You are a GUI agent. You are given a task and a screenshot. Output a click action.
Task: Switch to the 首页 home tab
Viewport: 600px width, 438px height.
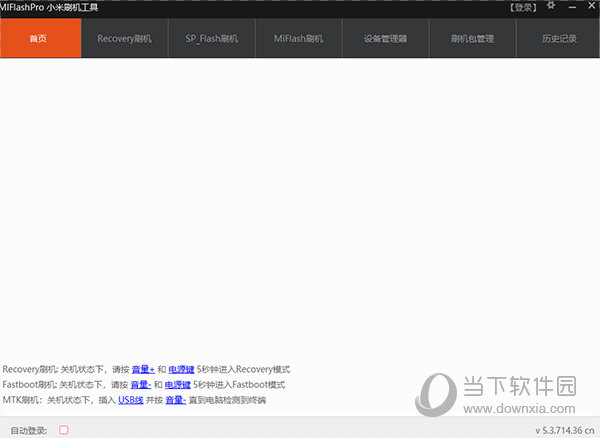point(41,38)
